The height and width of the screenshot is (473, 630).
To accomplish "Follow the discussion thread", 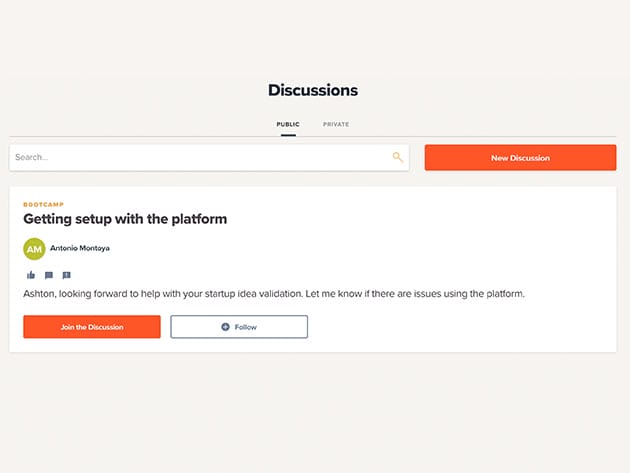I will [x=239, y=327].
